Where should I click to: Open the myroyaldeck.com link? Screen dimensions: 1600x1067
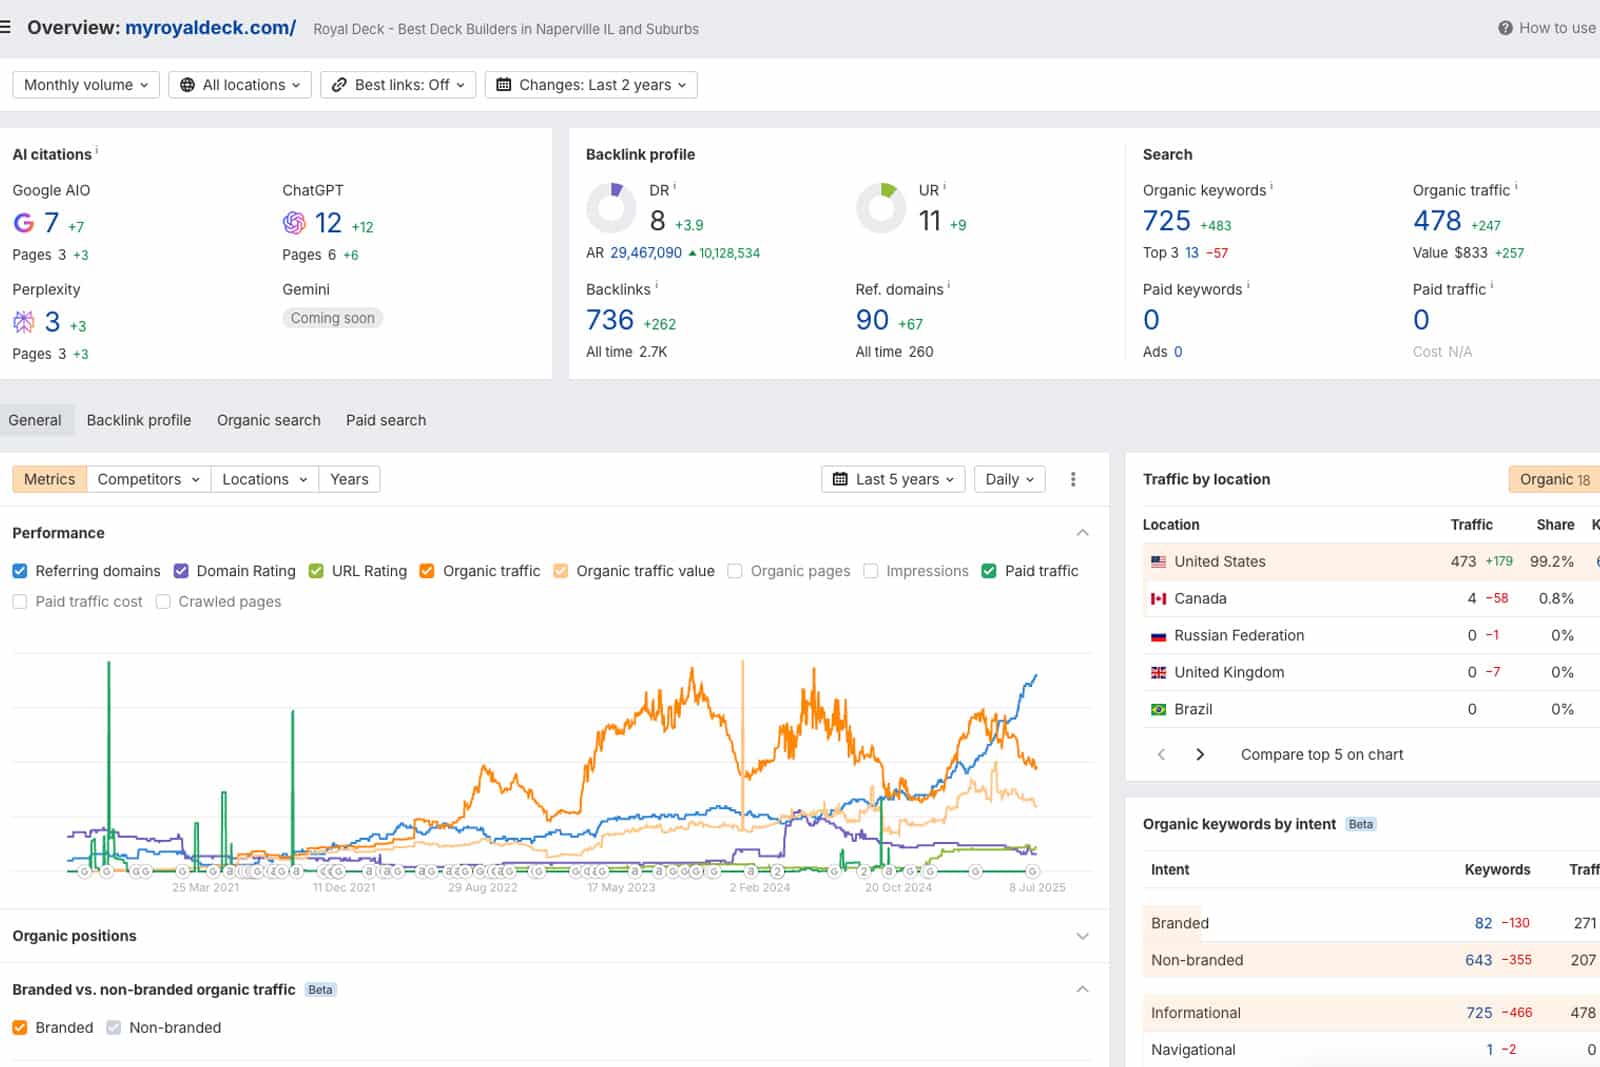point(210,28)
